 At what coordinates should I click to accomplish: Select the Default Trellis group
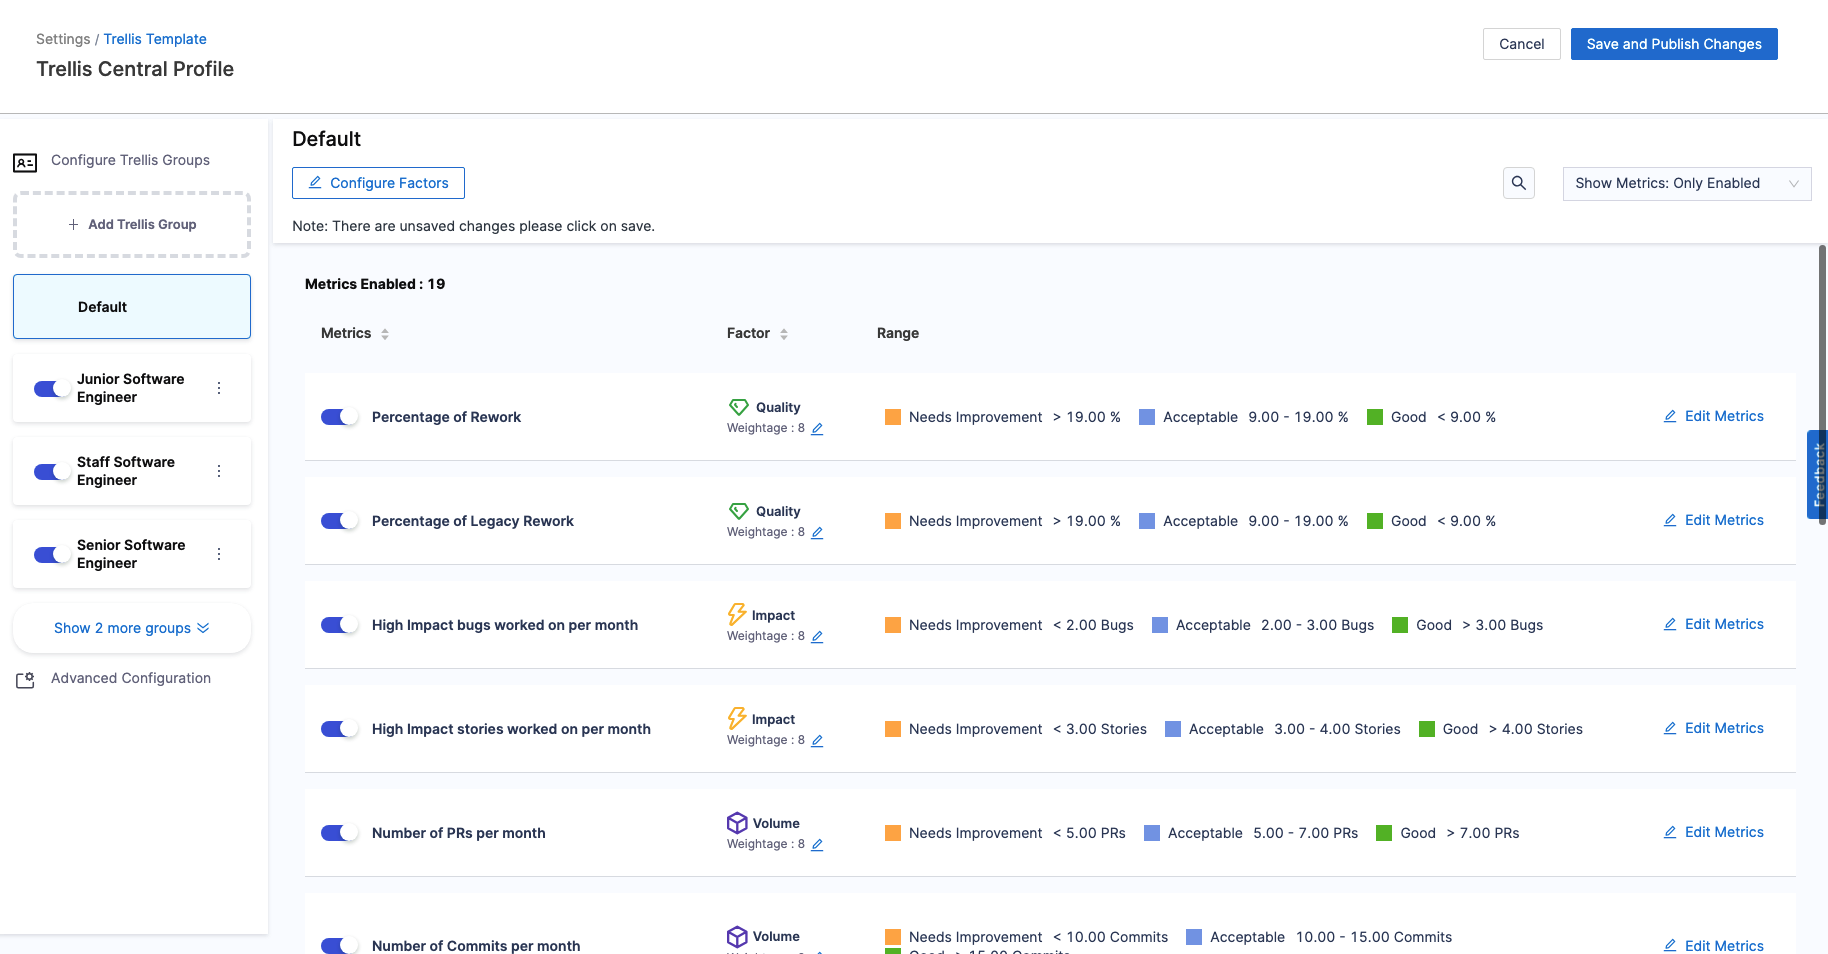pos(132,307)
